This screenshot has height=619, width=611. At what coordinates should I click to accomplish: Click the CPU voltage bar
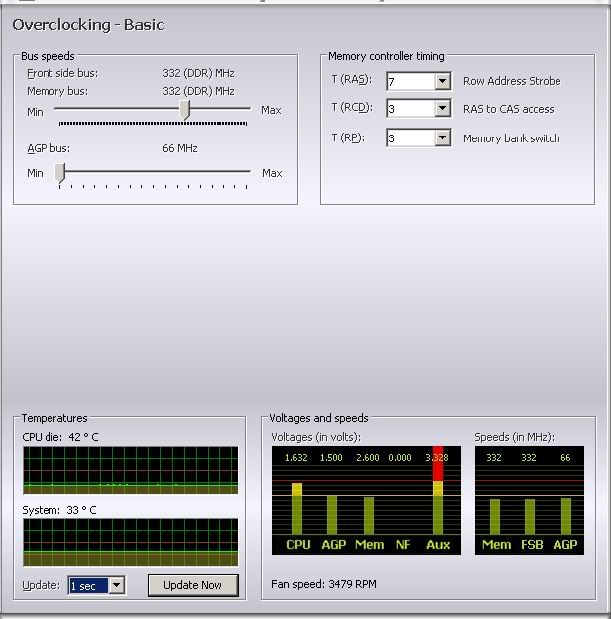[297, 509]
